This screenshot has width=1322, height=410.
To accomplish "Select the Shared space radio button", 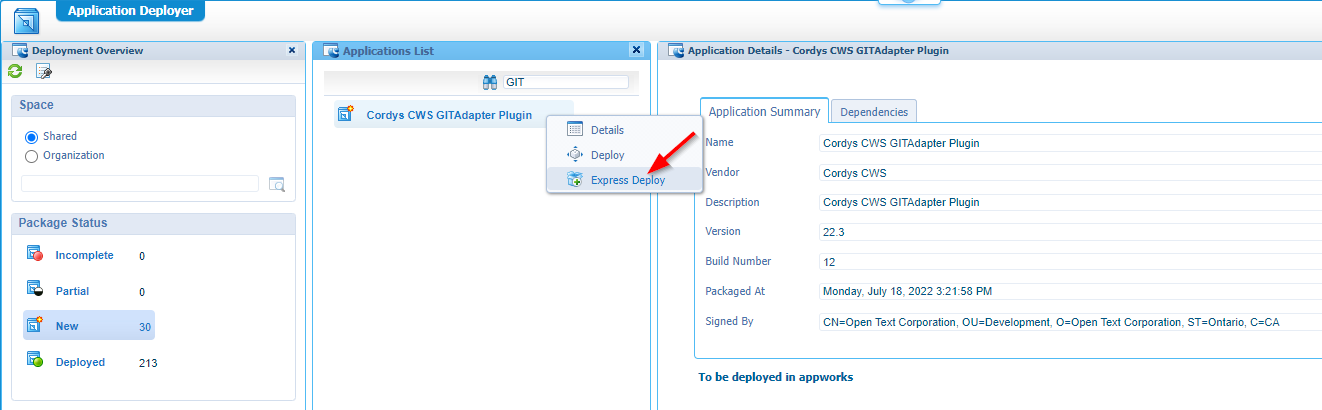I will click(x=32, y=137).
